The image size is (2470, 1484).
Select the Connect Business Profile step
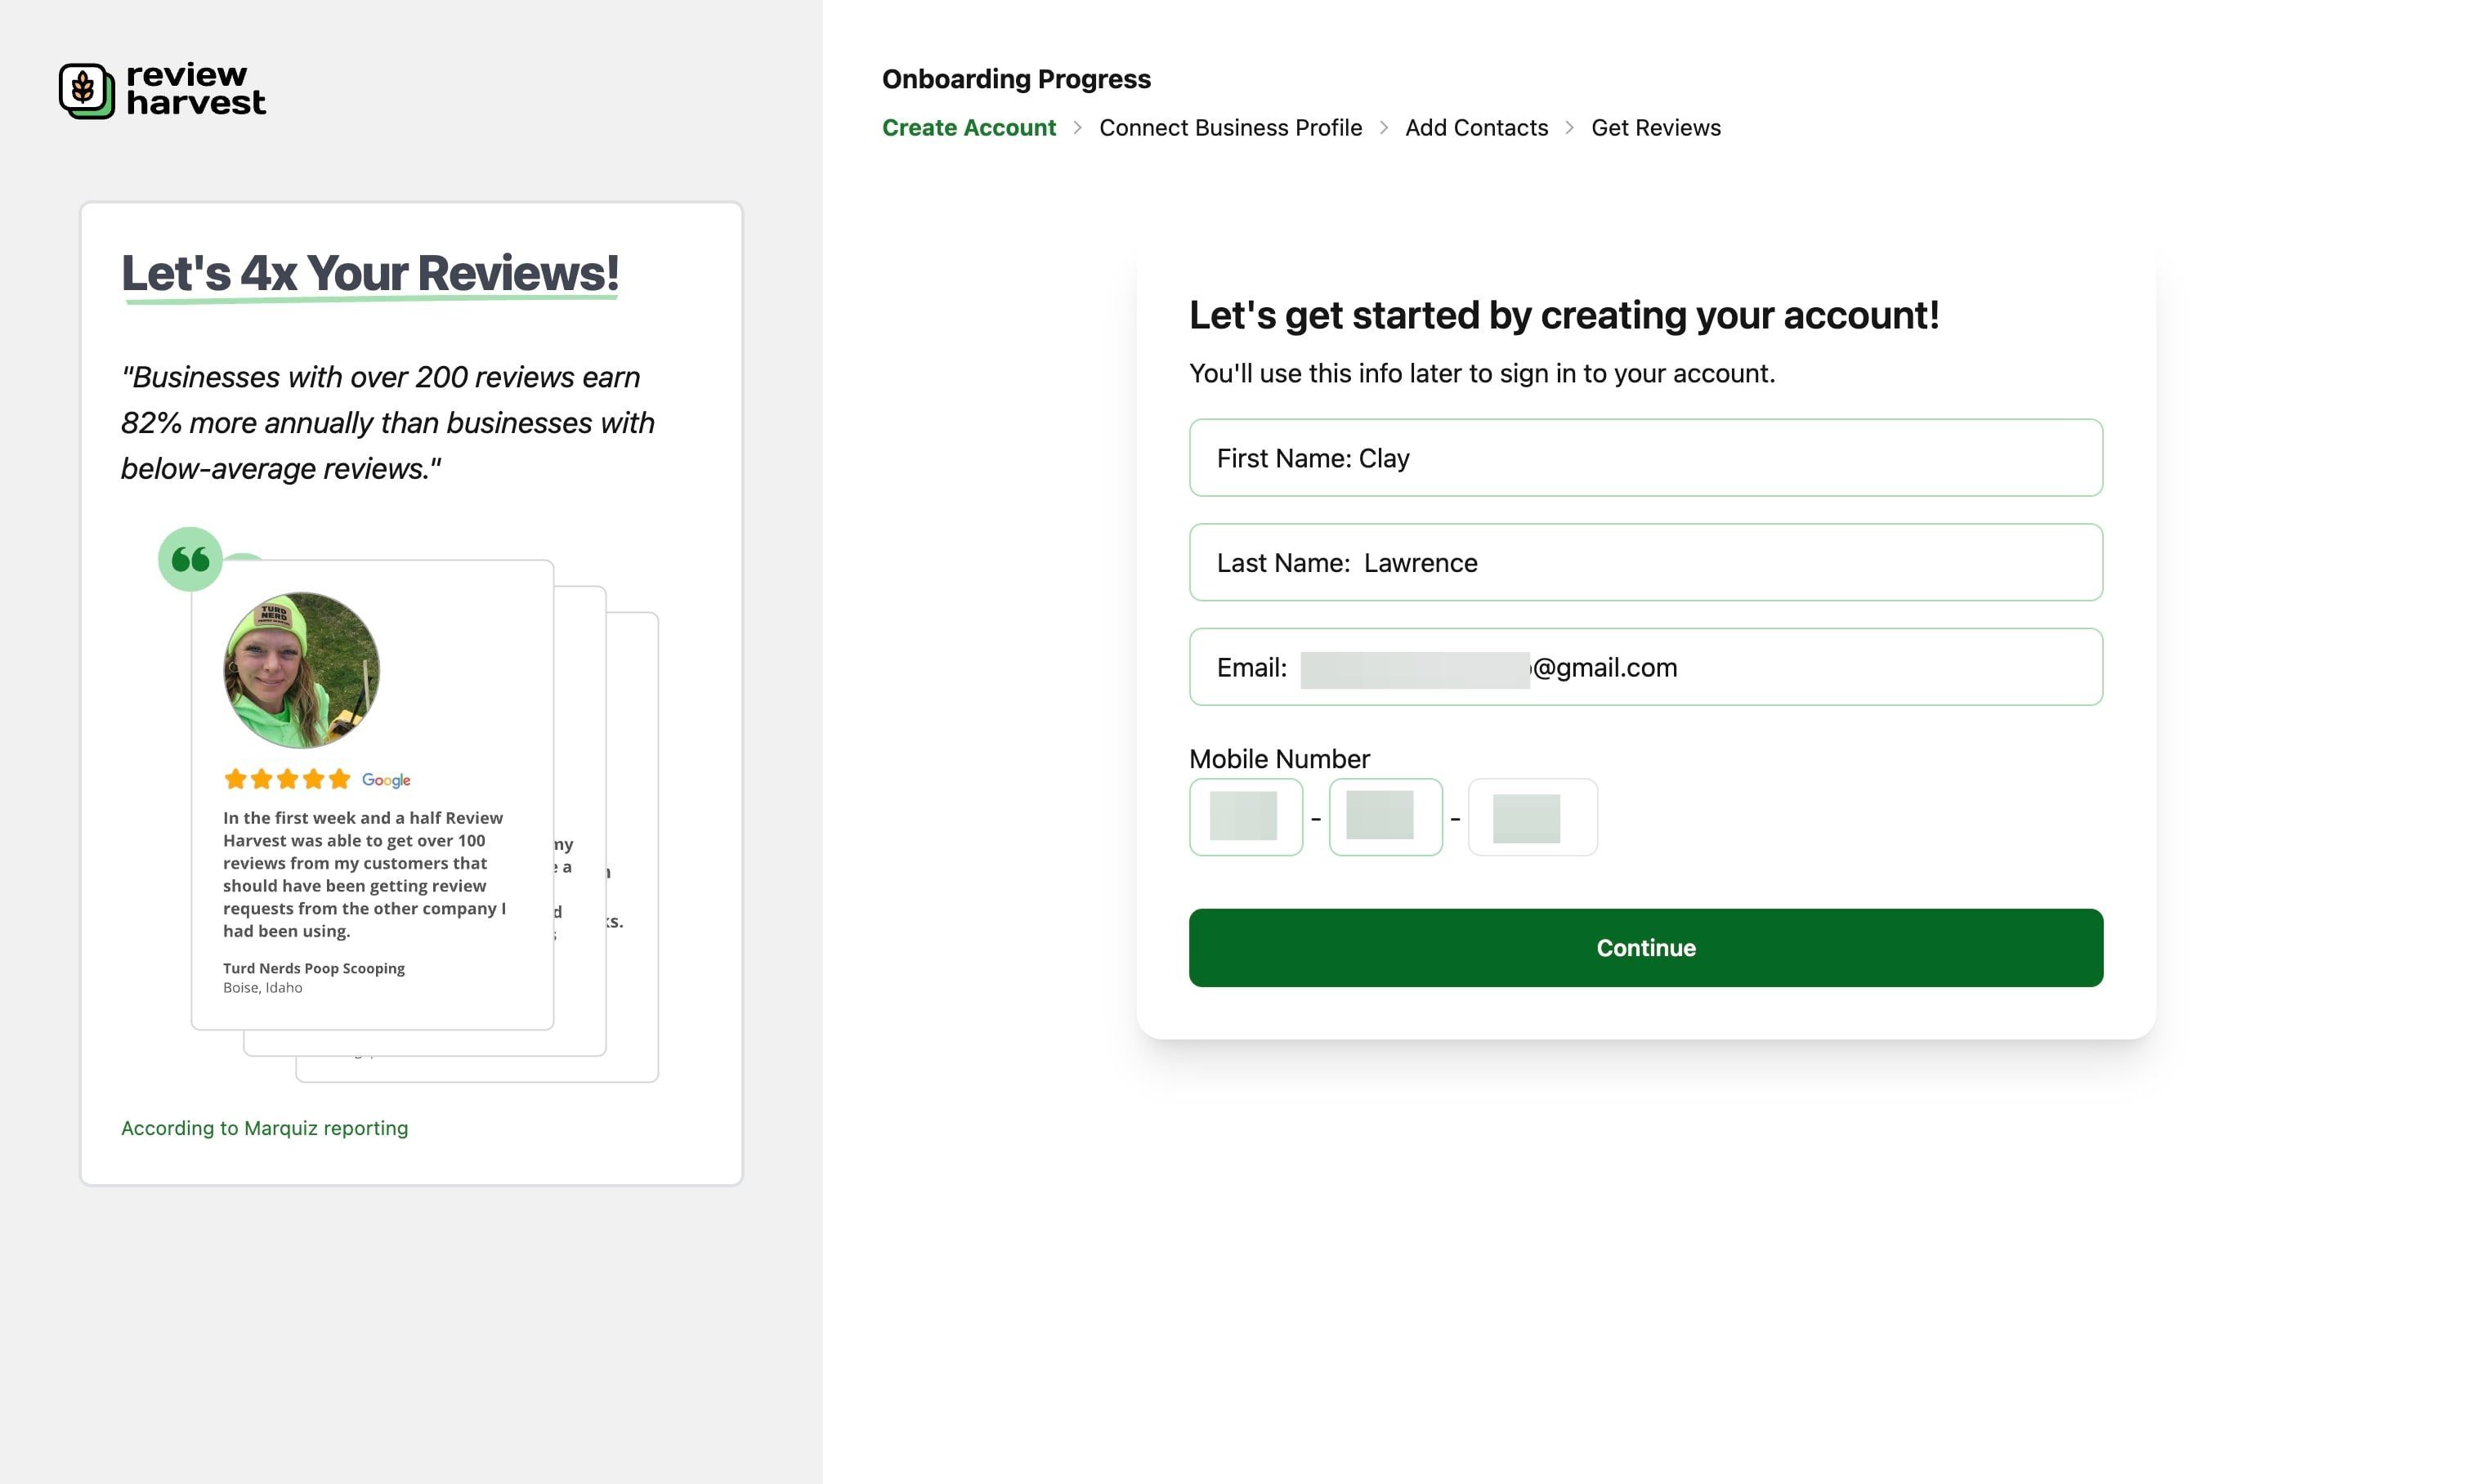1230,128
